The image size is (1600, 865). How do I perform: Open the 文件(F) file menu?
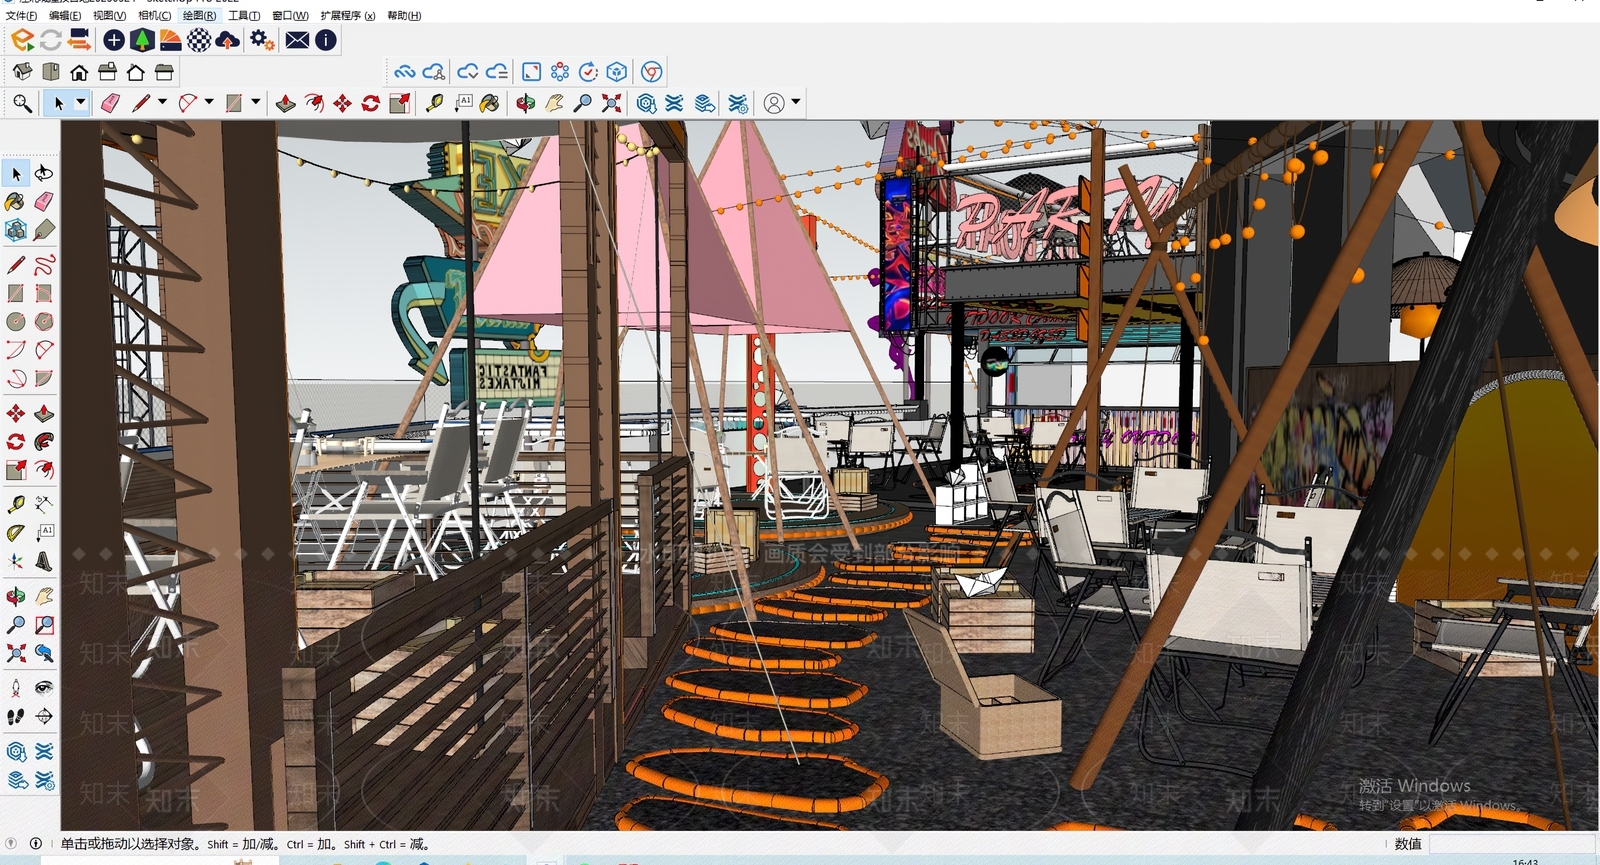click(21, 15)
